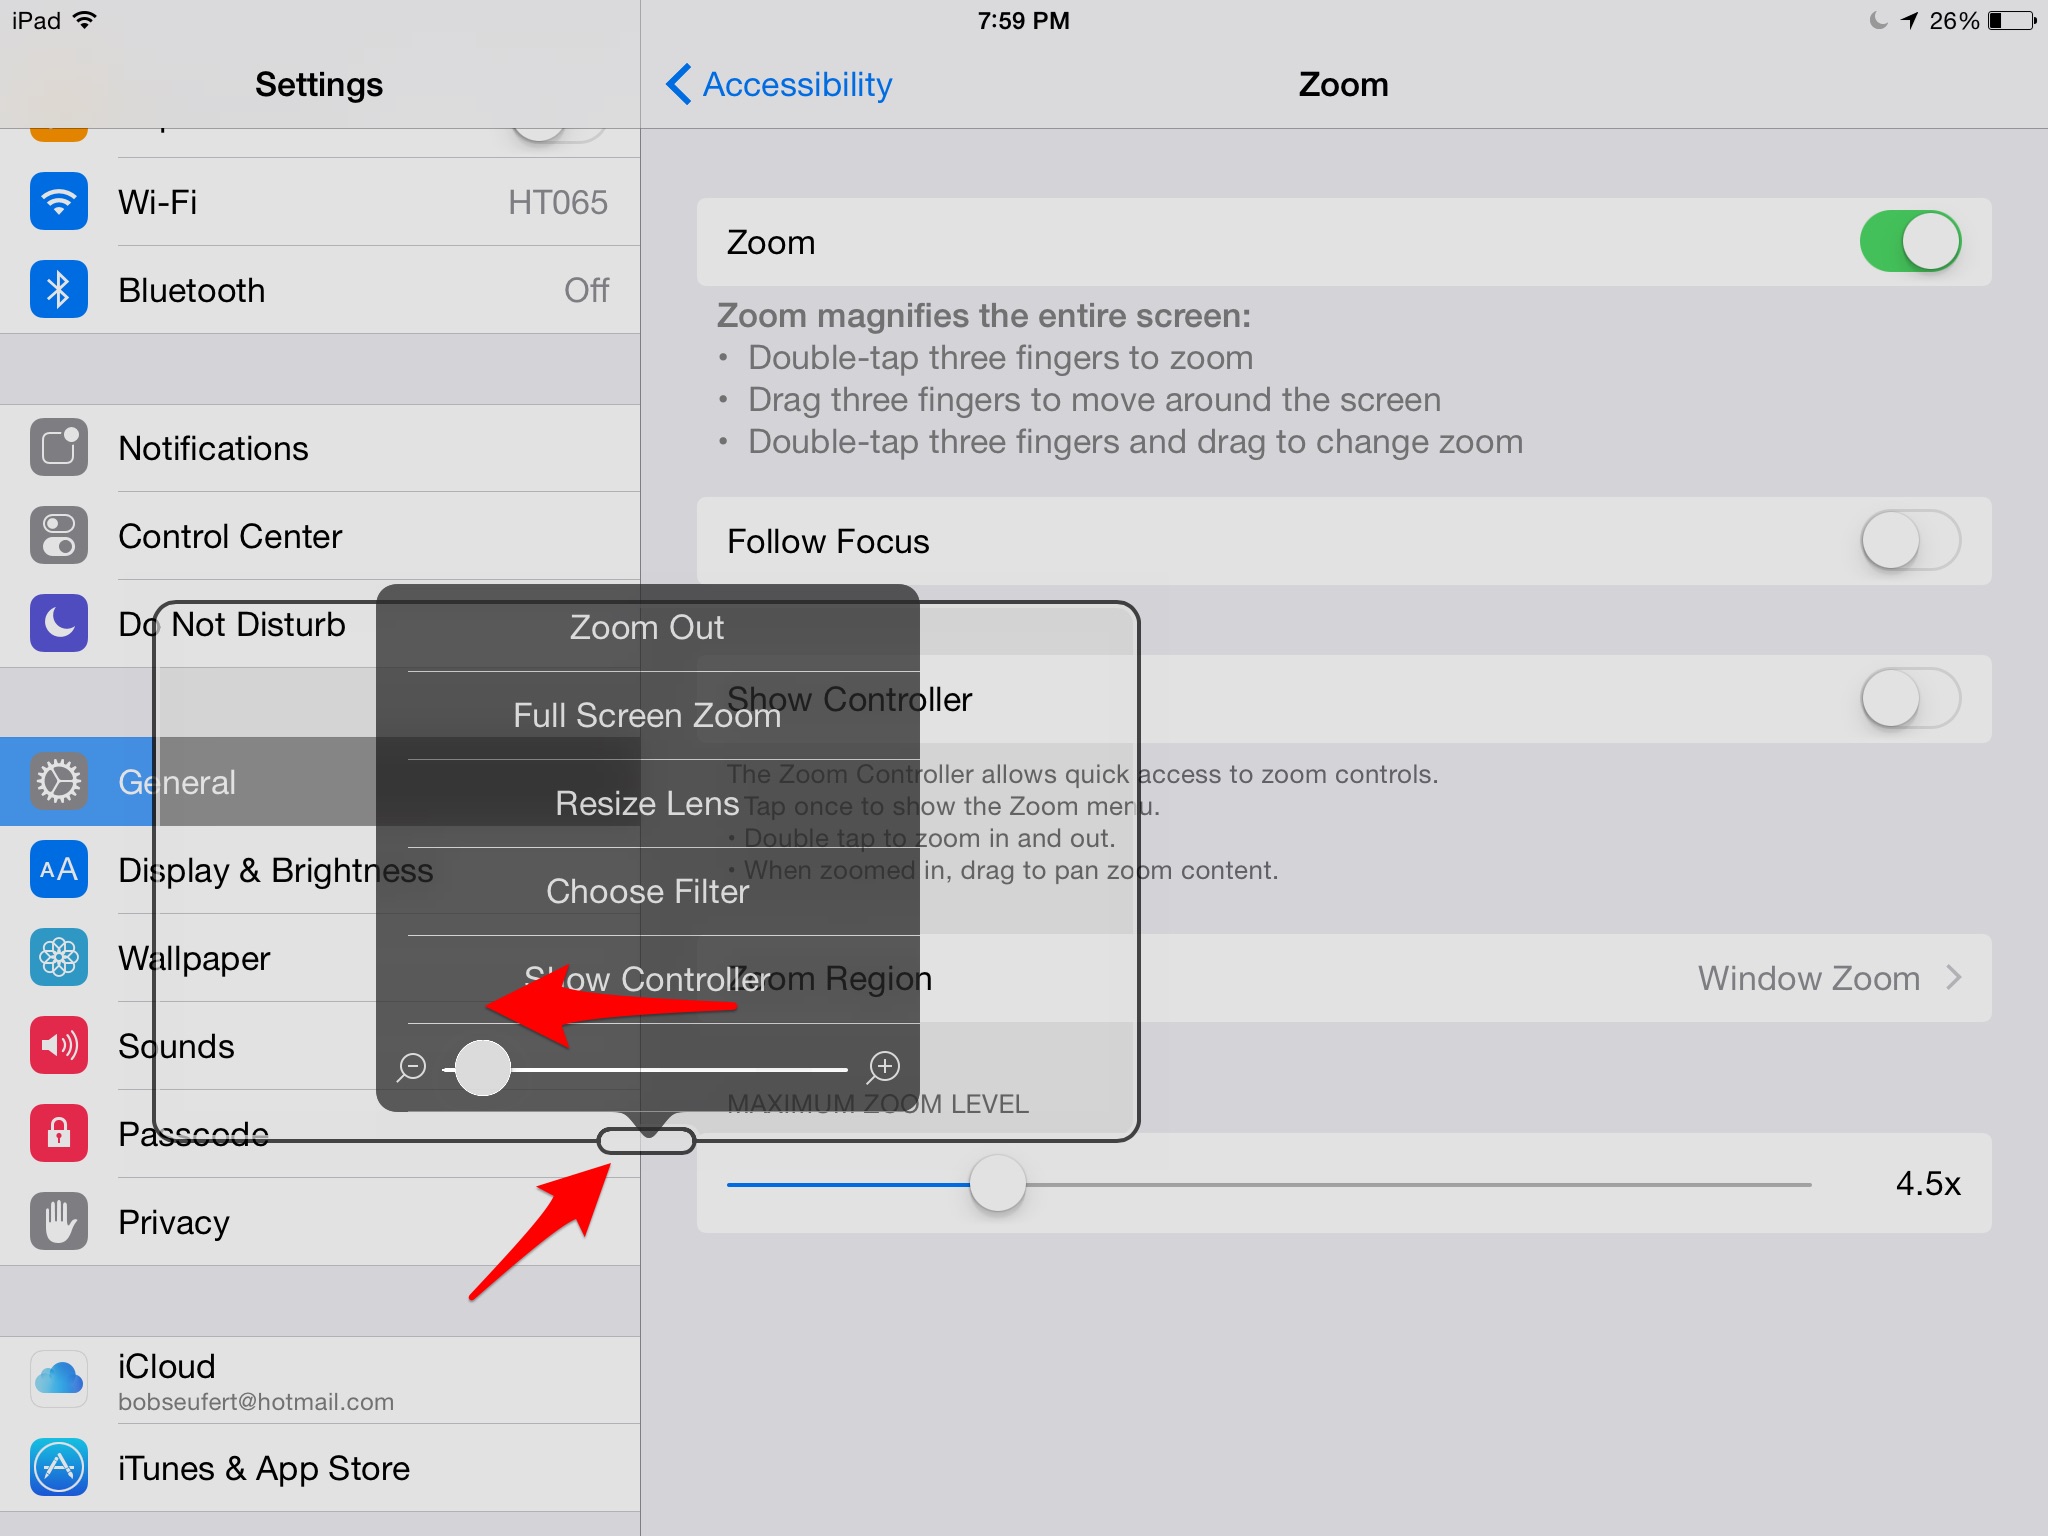This screenshot has height=1536, width=2048.
Task: Open Do Not Disturb moon icon
Action: [x=58, y=623]
